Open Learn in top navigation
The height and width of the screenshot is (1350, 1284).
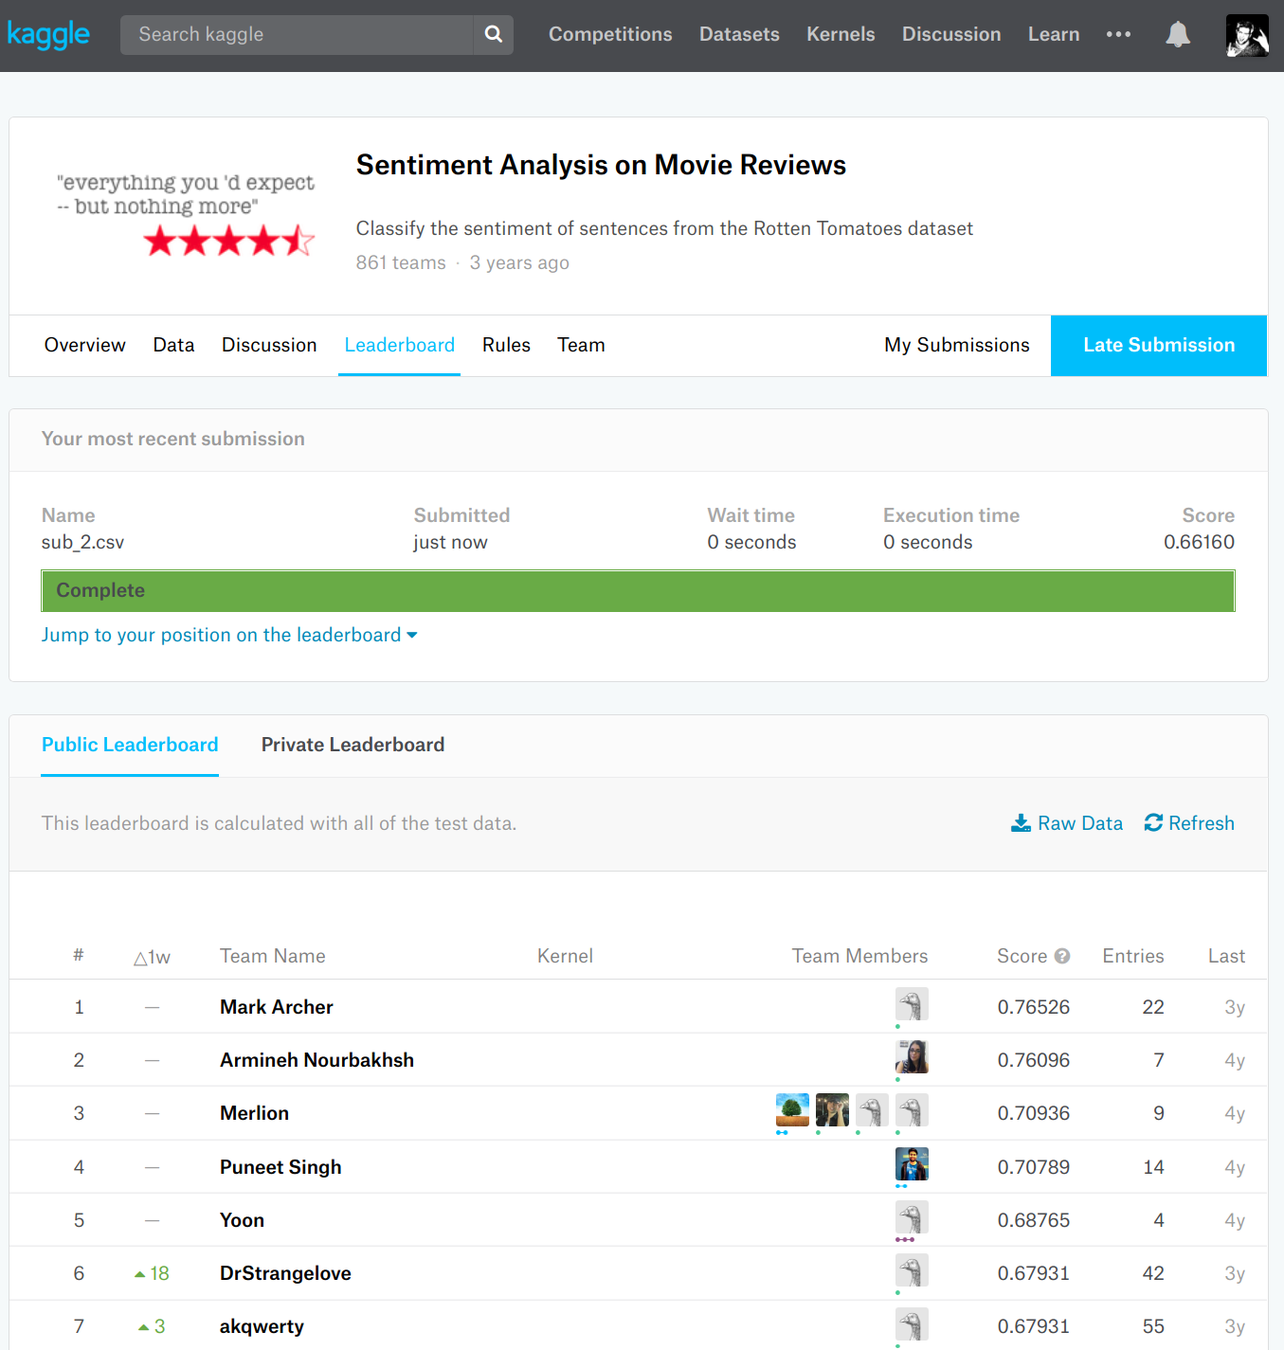(x=1053, y=34)
